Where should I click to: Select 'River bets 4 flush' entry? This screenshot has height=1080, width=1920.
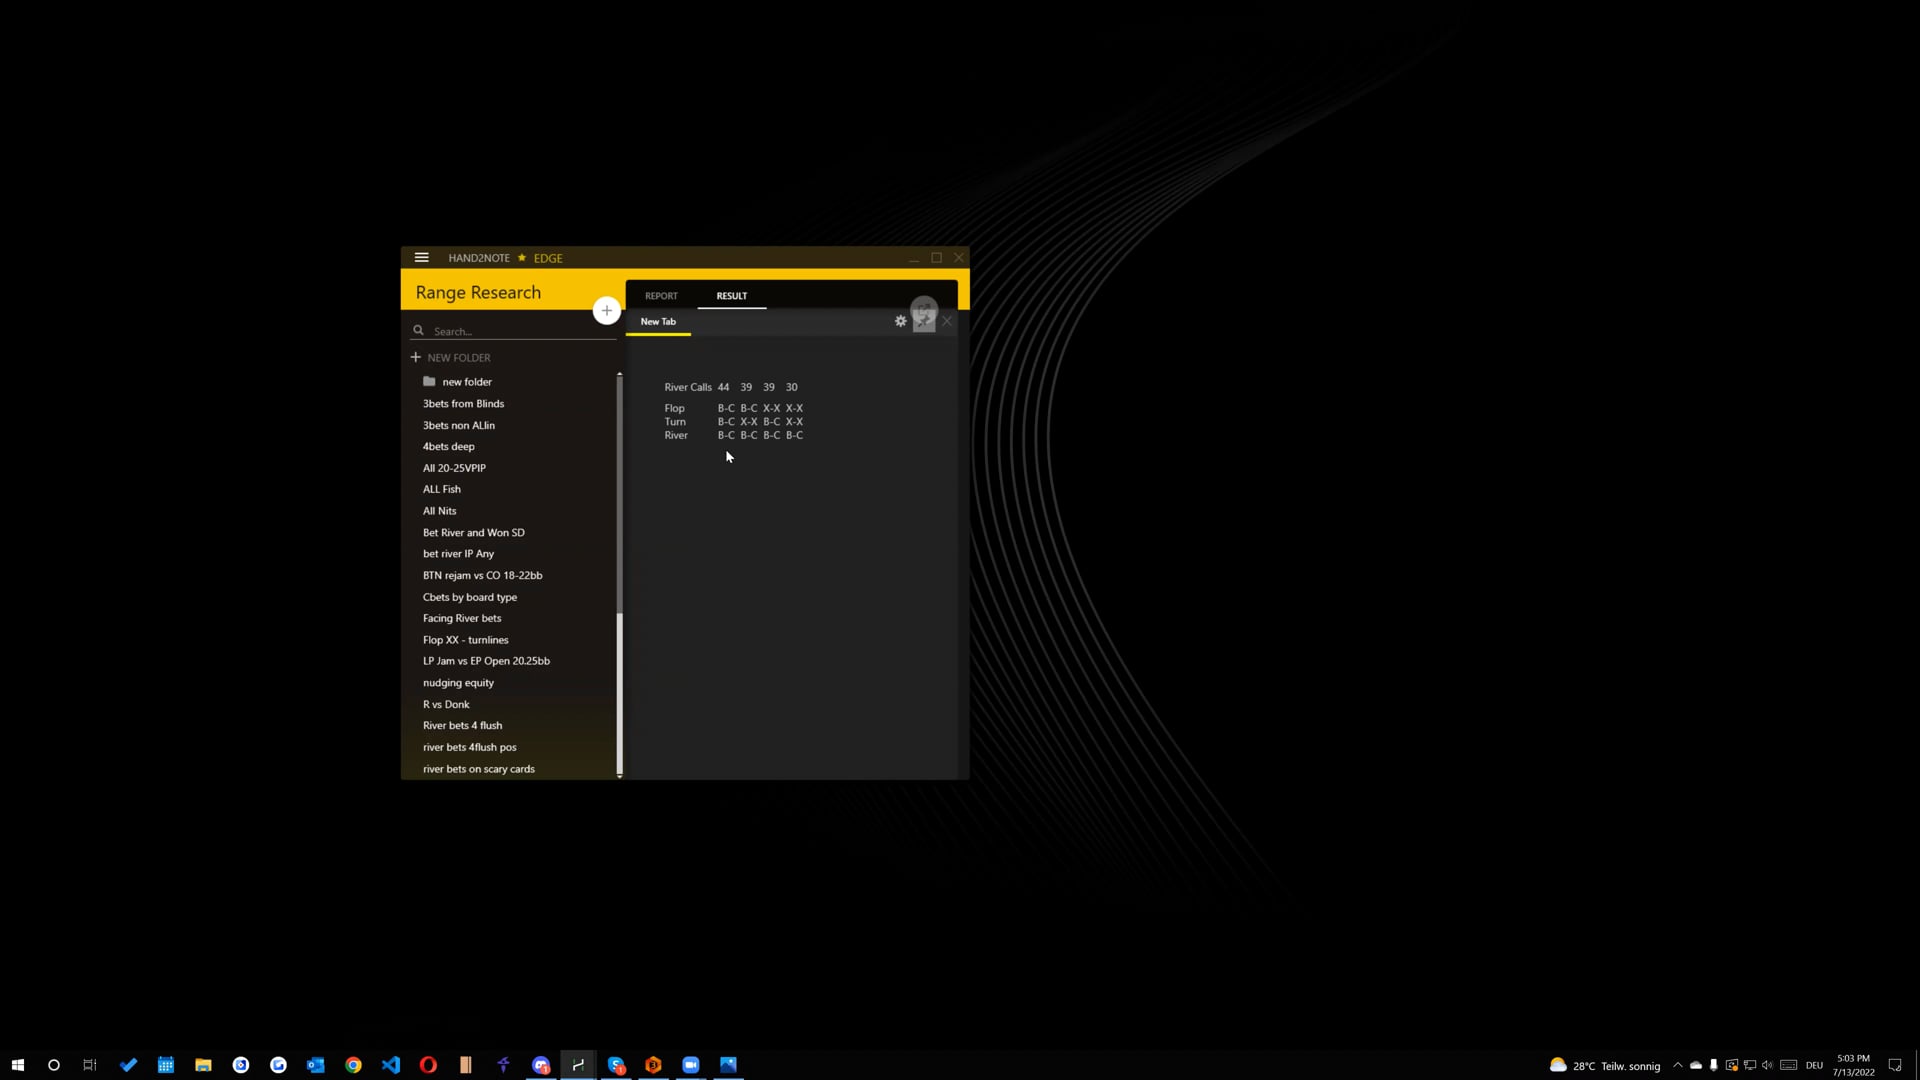(462, 726)
